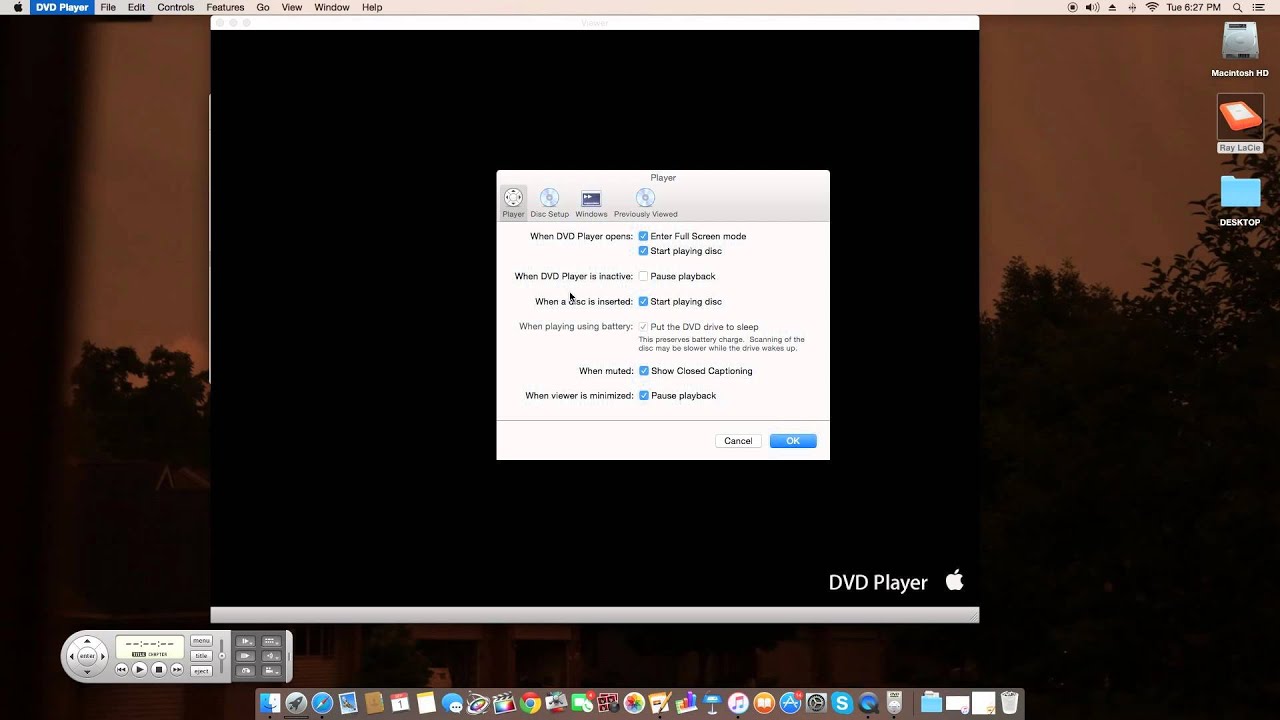1280x720 pixels.
Task: Select the Ray LaCie drive icon
Action: pyautogui.click(x=1240, y=124)
